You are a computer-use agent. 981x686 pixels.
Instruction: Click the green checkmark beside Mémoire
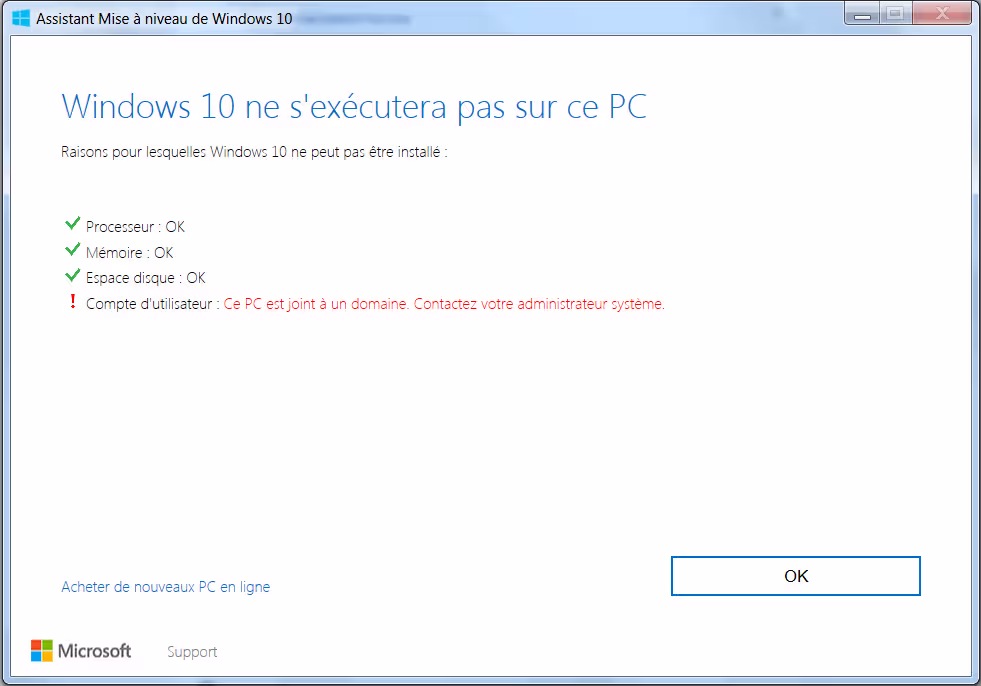point(72,249)
